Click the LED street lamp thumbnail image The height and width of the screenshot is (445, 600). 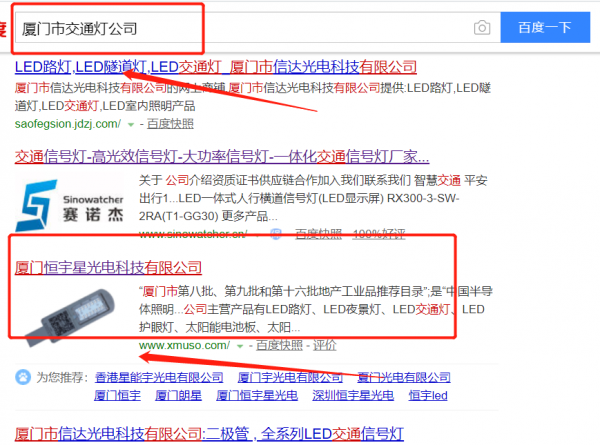[x=71, y=312]
